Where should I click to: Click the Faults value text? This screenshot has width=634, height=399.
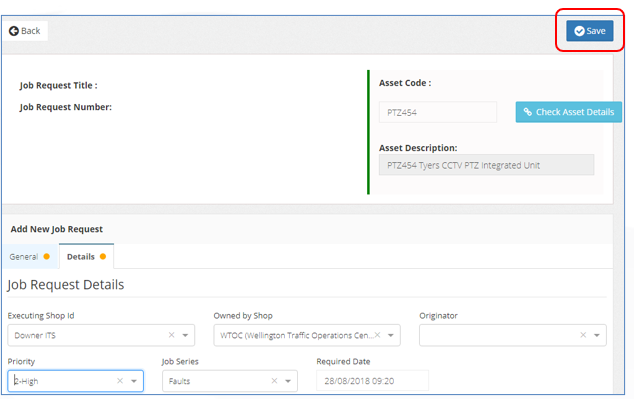180,381
